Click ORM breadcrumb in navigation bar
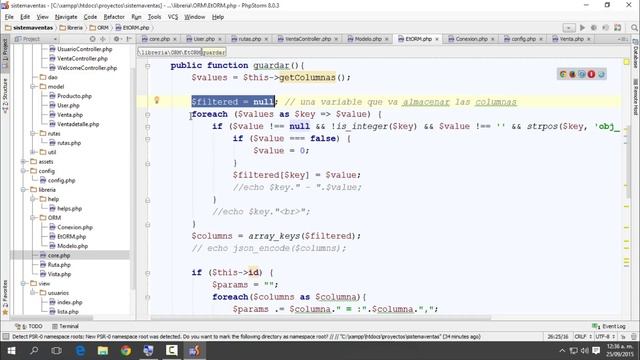The height and width of the screenshot is (360, 640). pos(99,28)
